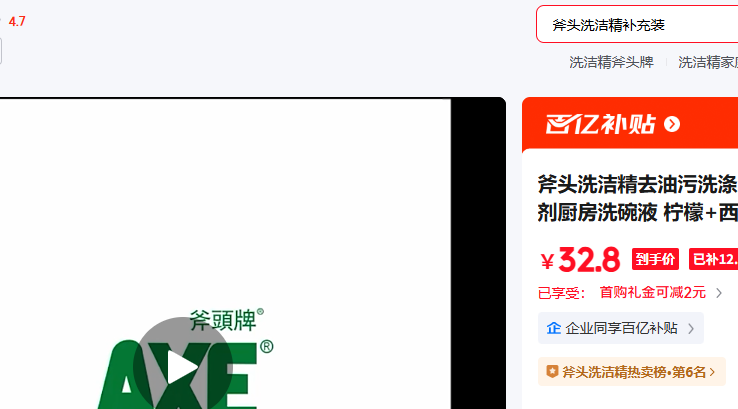738x409 pixels.
Task: Open the 热卖榜·第6名 ranking chevron
Action: (712, 372)
